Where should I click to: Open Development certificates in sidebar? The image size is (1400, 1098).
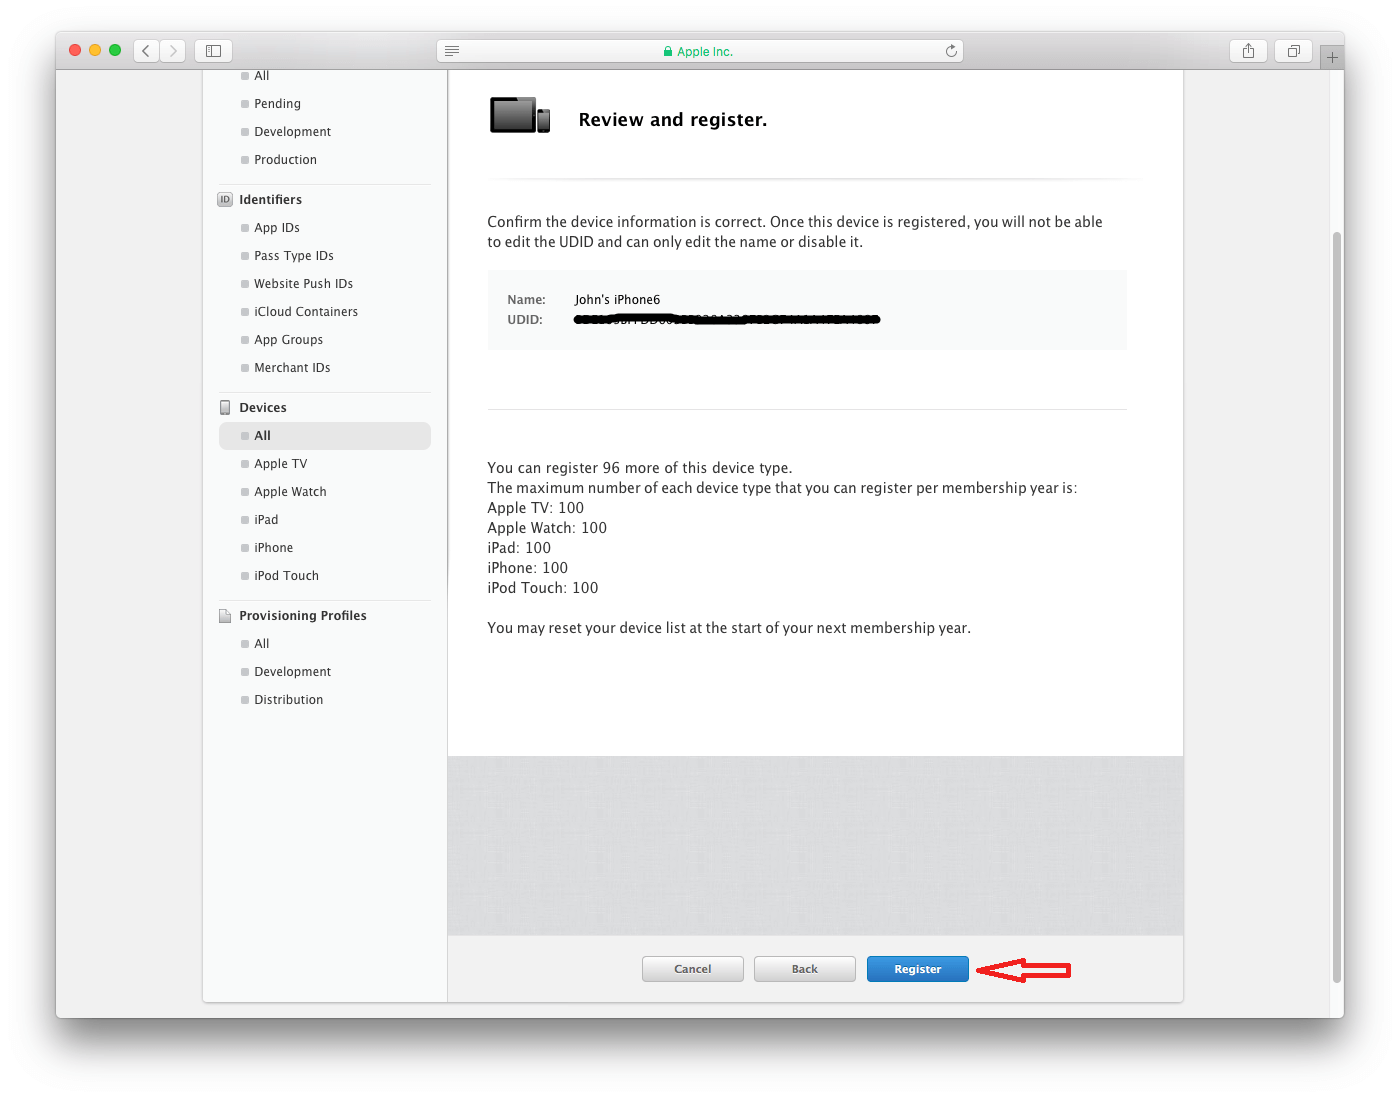(292, 132)
